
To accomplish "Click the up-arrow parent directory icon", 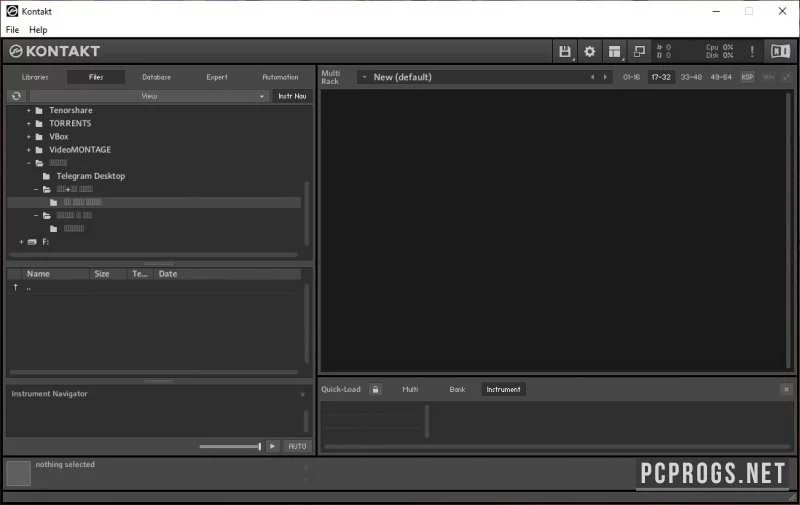I will point(15,287).
